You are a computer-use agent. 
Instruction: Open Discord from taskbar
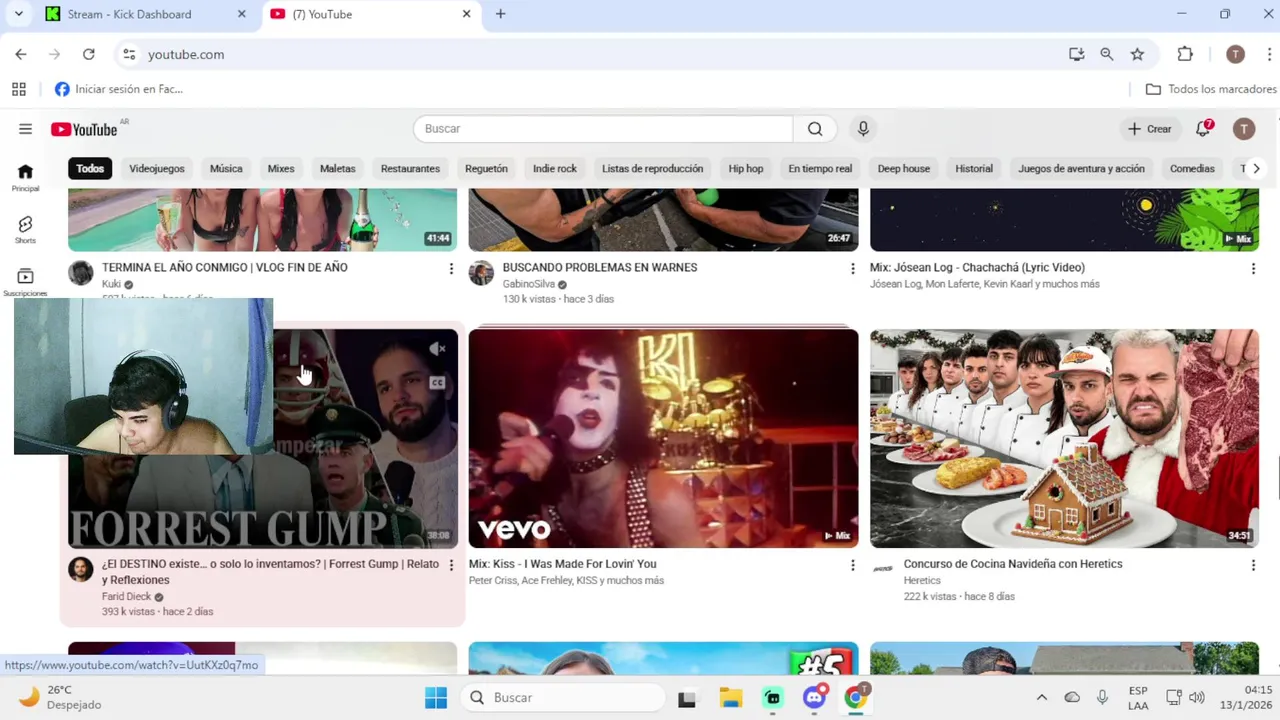[815, 698]
